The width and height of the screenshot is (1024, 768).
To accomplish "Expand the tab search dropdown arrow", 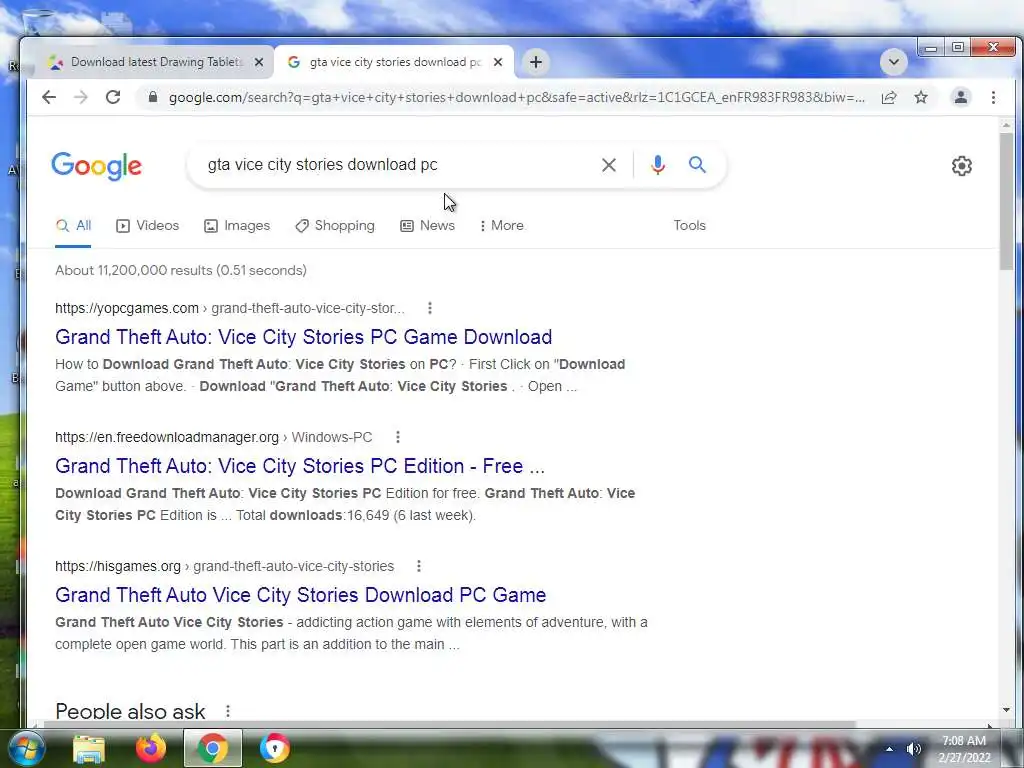I will pos(893,62).
